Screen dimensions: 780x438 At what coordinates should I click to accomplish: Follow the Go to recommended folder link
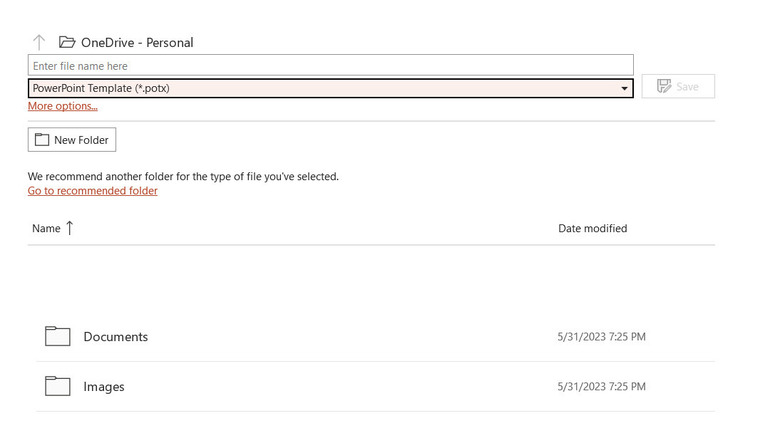click(92, 191)
